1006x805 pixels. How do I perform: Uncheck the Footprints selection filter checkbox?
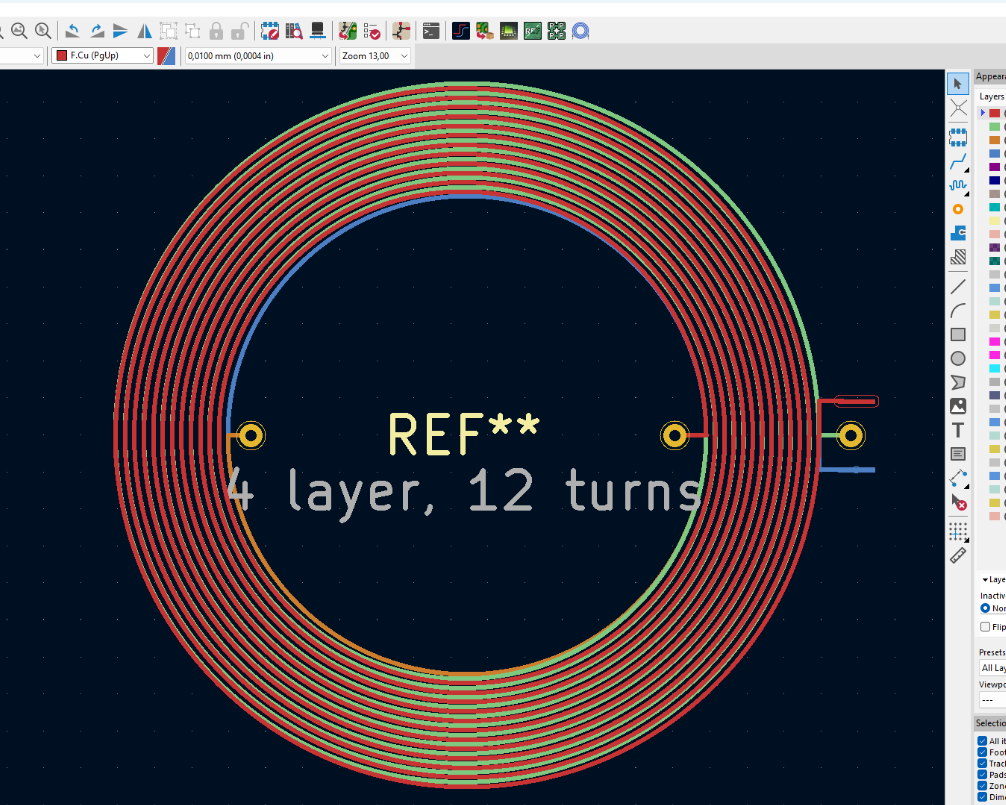point(982,752)
